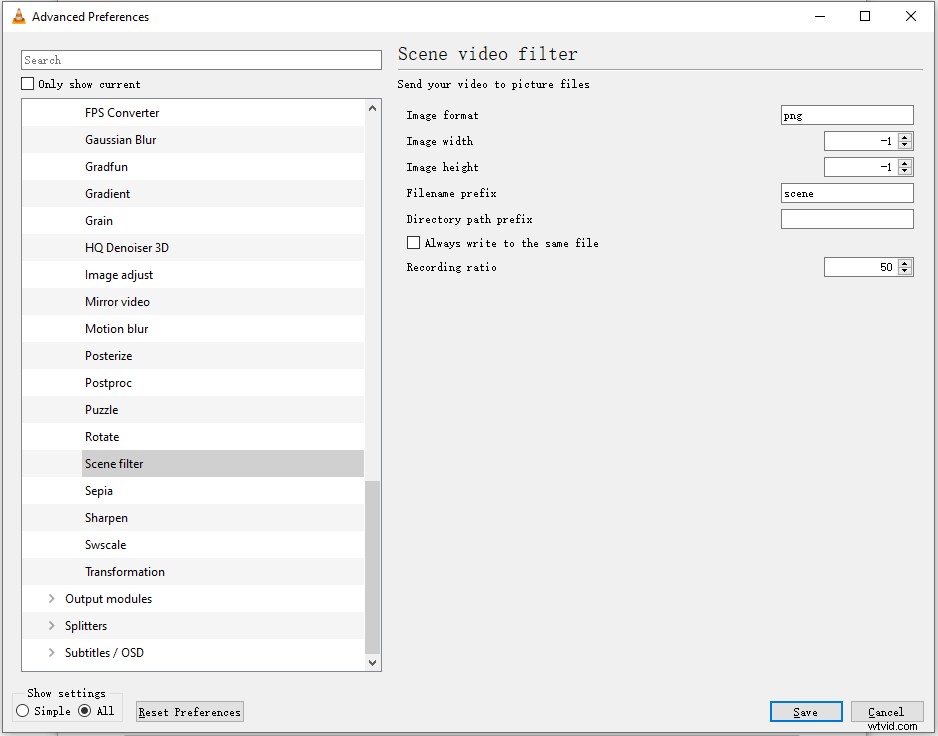This screenshot has height=736, width=938.
Task: Check Always write to the same file
Action: pos(413,242)
